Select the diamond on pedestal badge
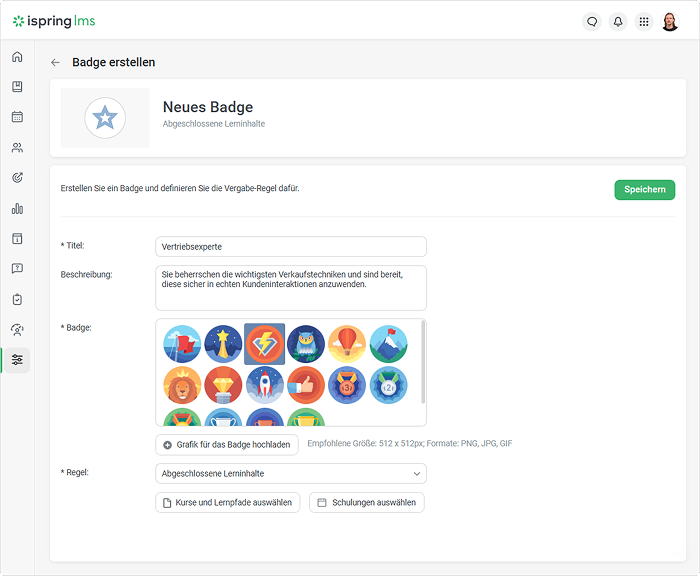The height and width of the screenshot is (576, 700). [223, 385]
